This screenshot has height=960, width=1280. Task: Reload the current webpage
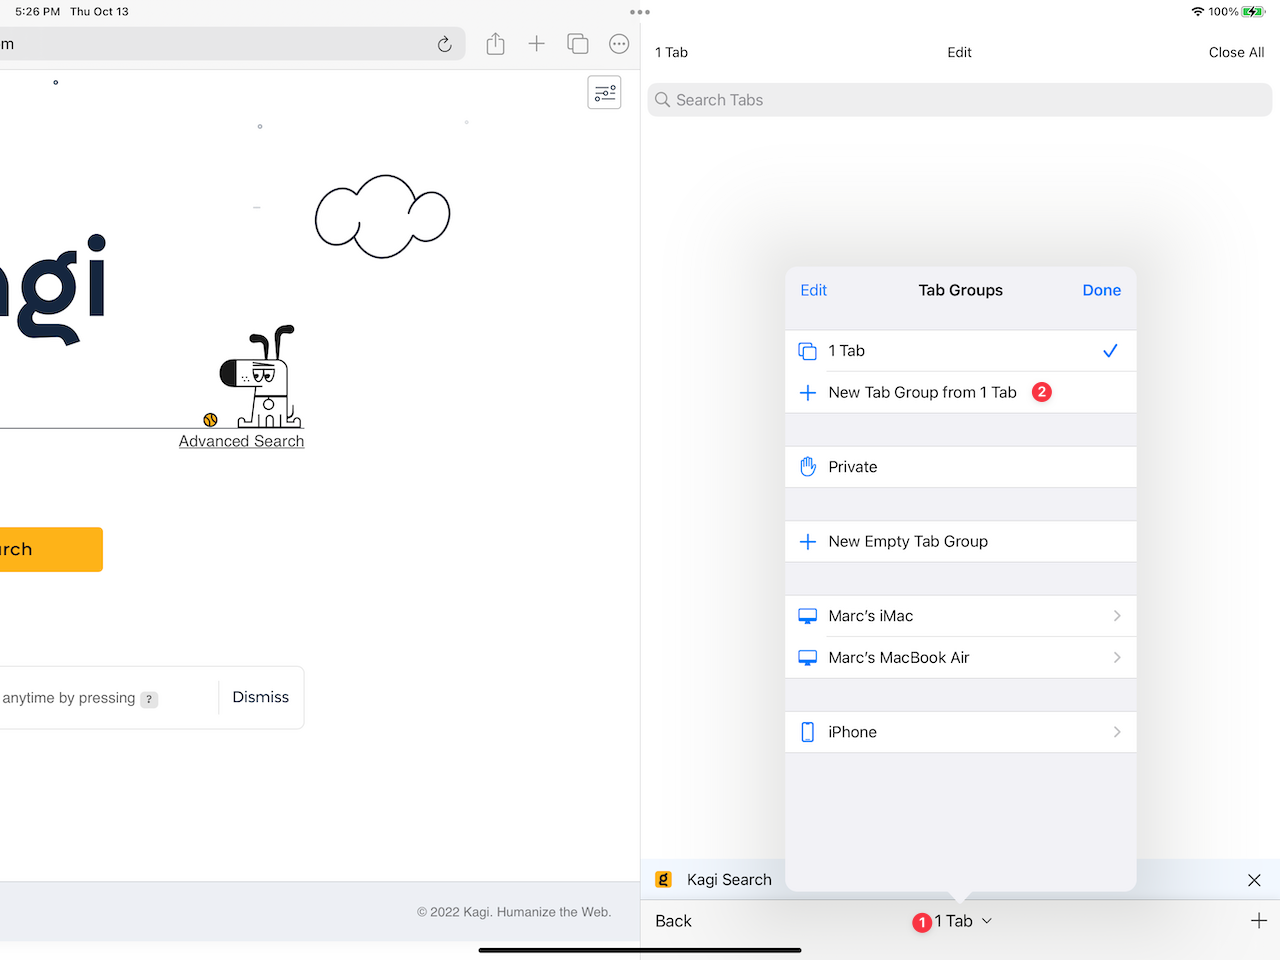[x=444, y=43]
